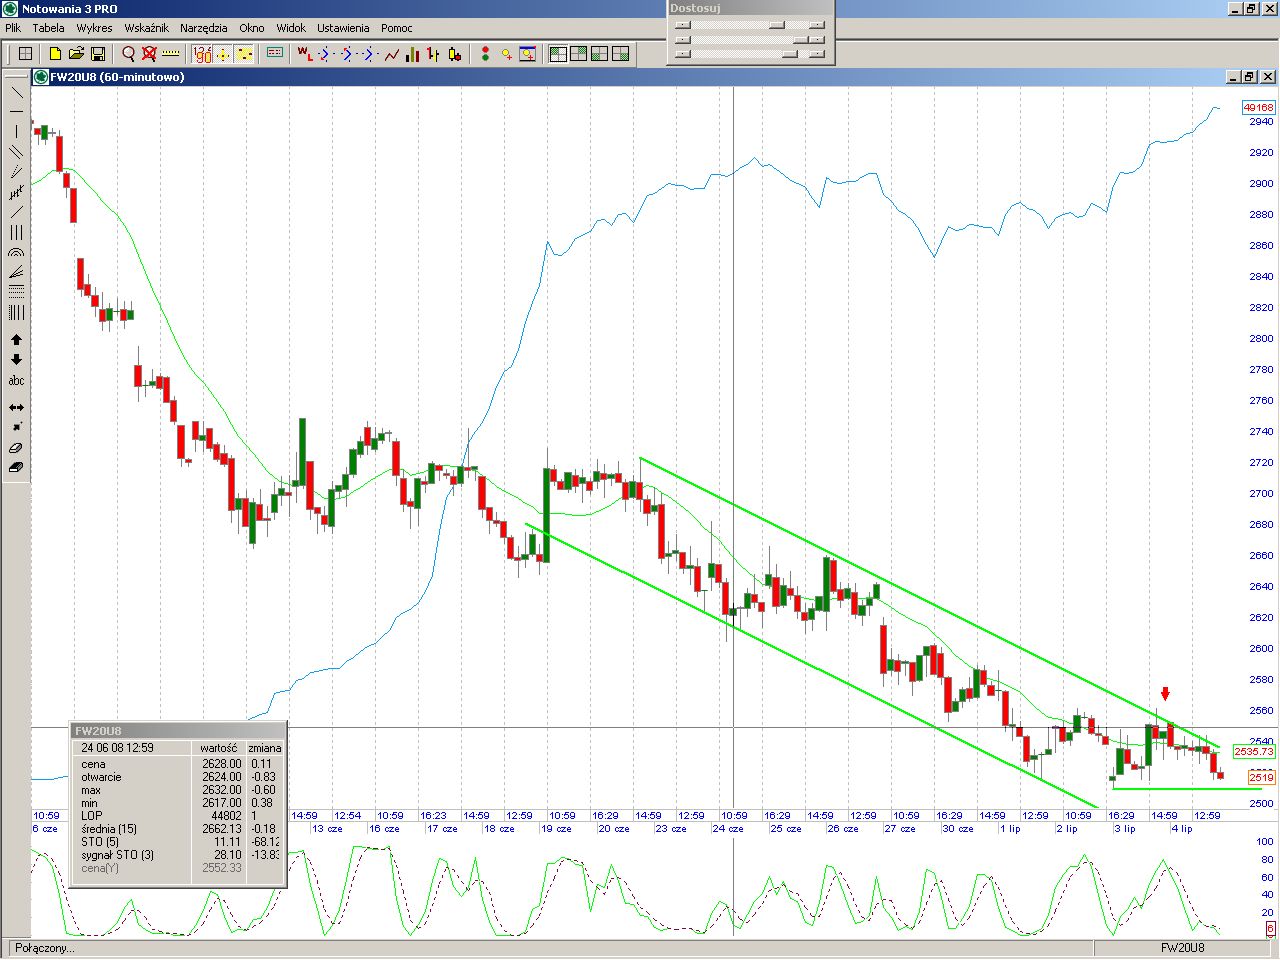Image resolution: width=1280 pixels, height=960 pixels.
Task: Restore the FW20U8 chart window
Action: pos(1250,77)
